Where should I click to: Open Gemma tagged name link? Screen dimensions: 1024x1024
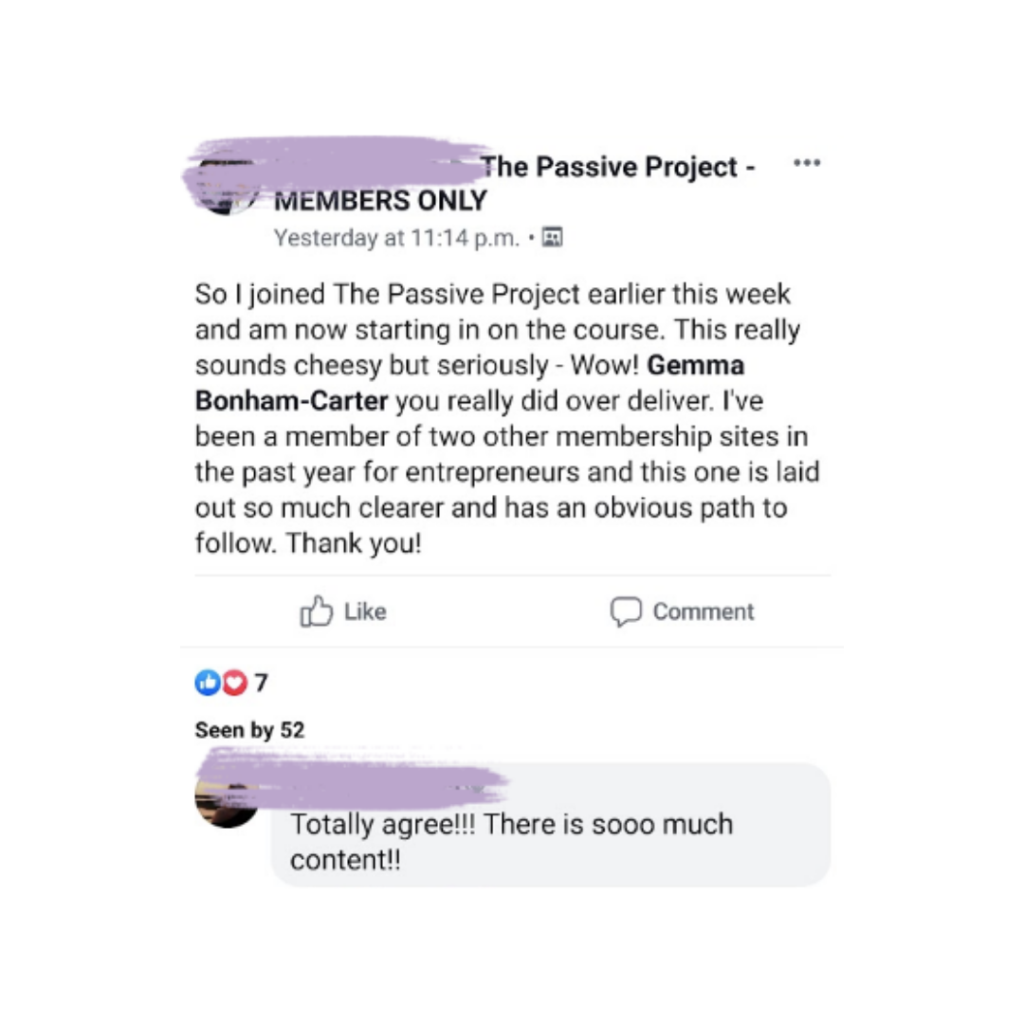[x=696, y=365]
